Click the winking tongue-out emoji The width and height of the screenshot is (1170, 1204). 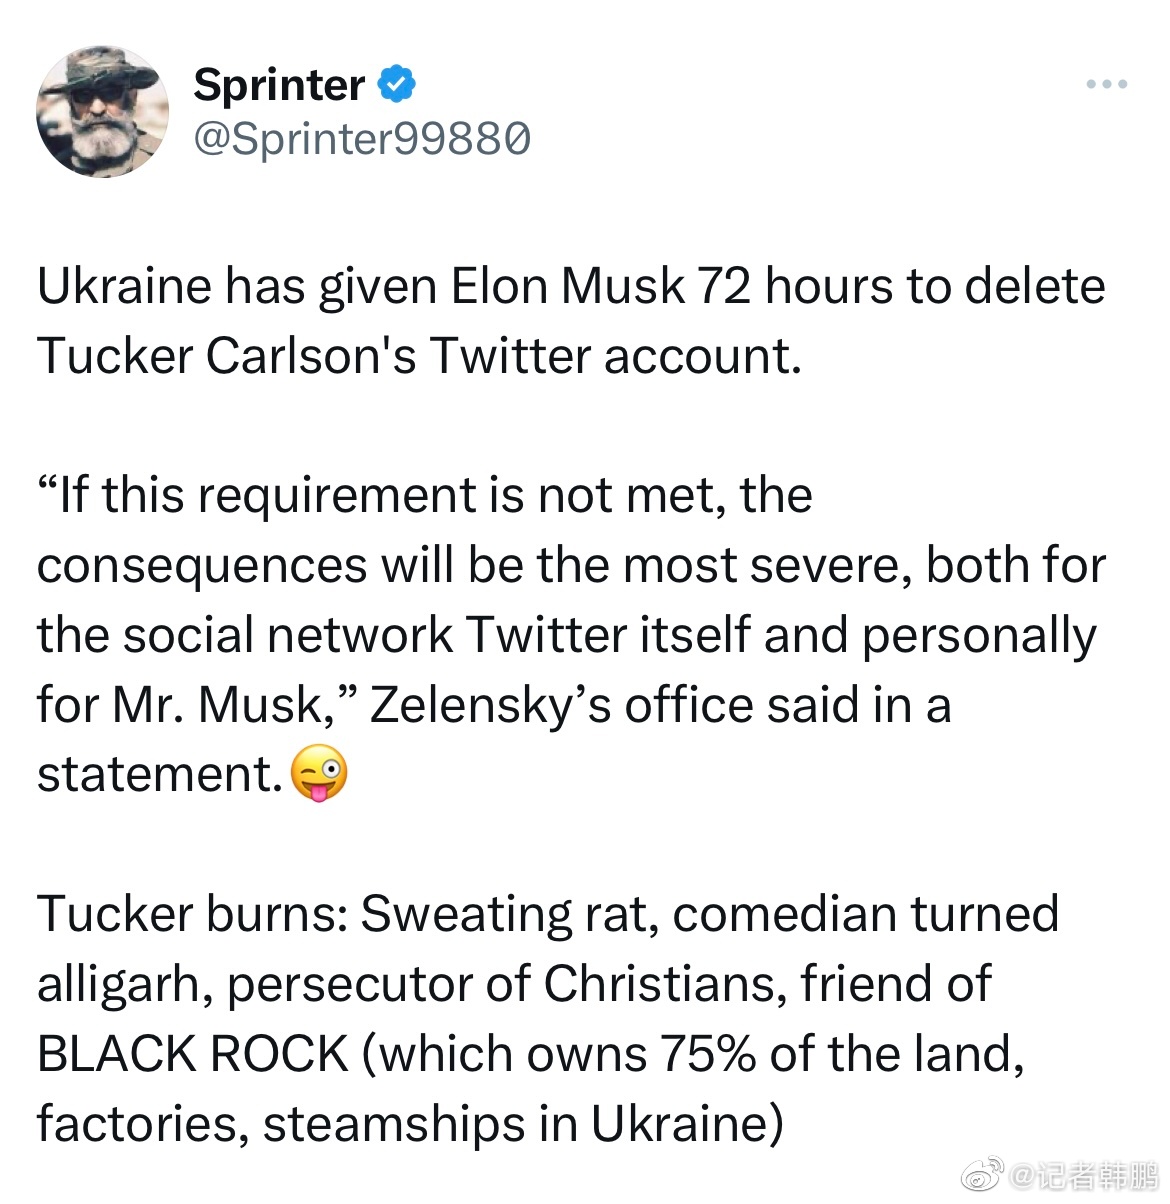[318, 774]
